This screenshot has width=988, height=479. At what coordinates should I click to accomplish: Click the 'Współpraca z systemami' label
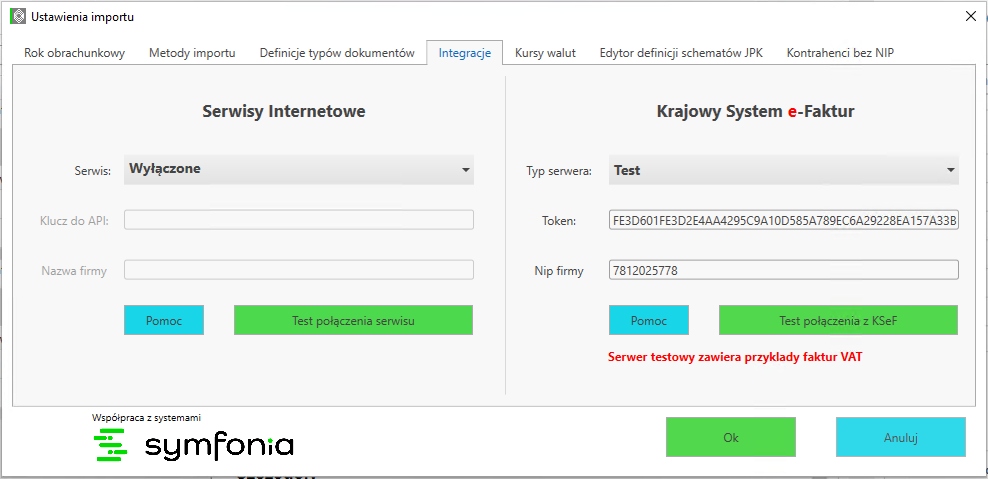click(x=146, y=417)
